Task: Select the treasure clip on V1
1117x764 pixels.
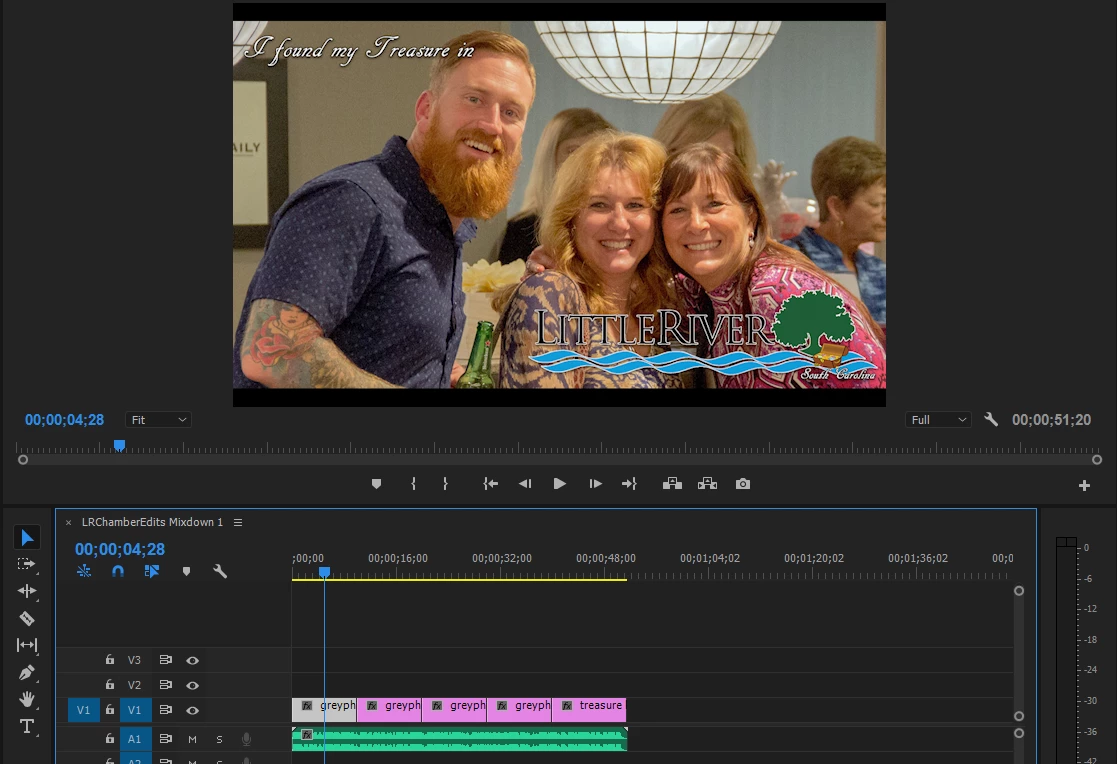Action: coord(589,710)
